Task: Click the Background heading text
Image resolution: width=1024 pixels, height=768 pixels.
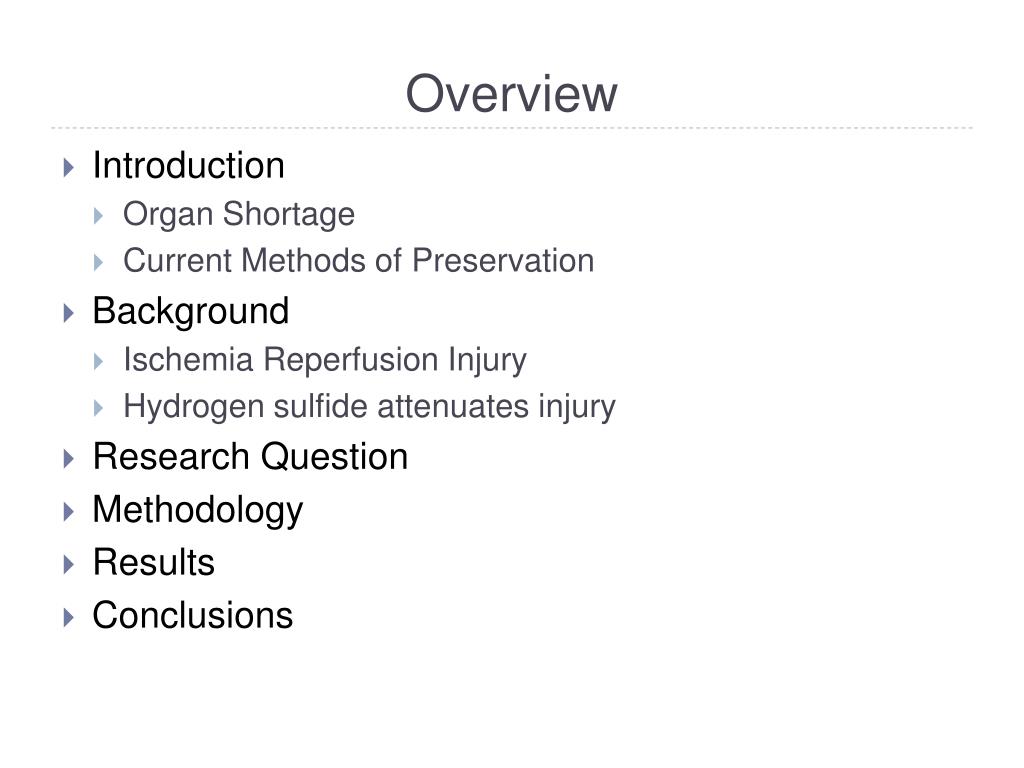Action: pyautogui.click(x=191, y=312)
